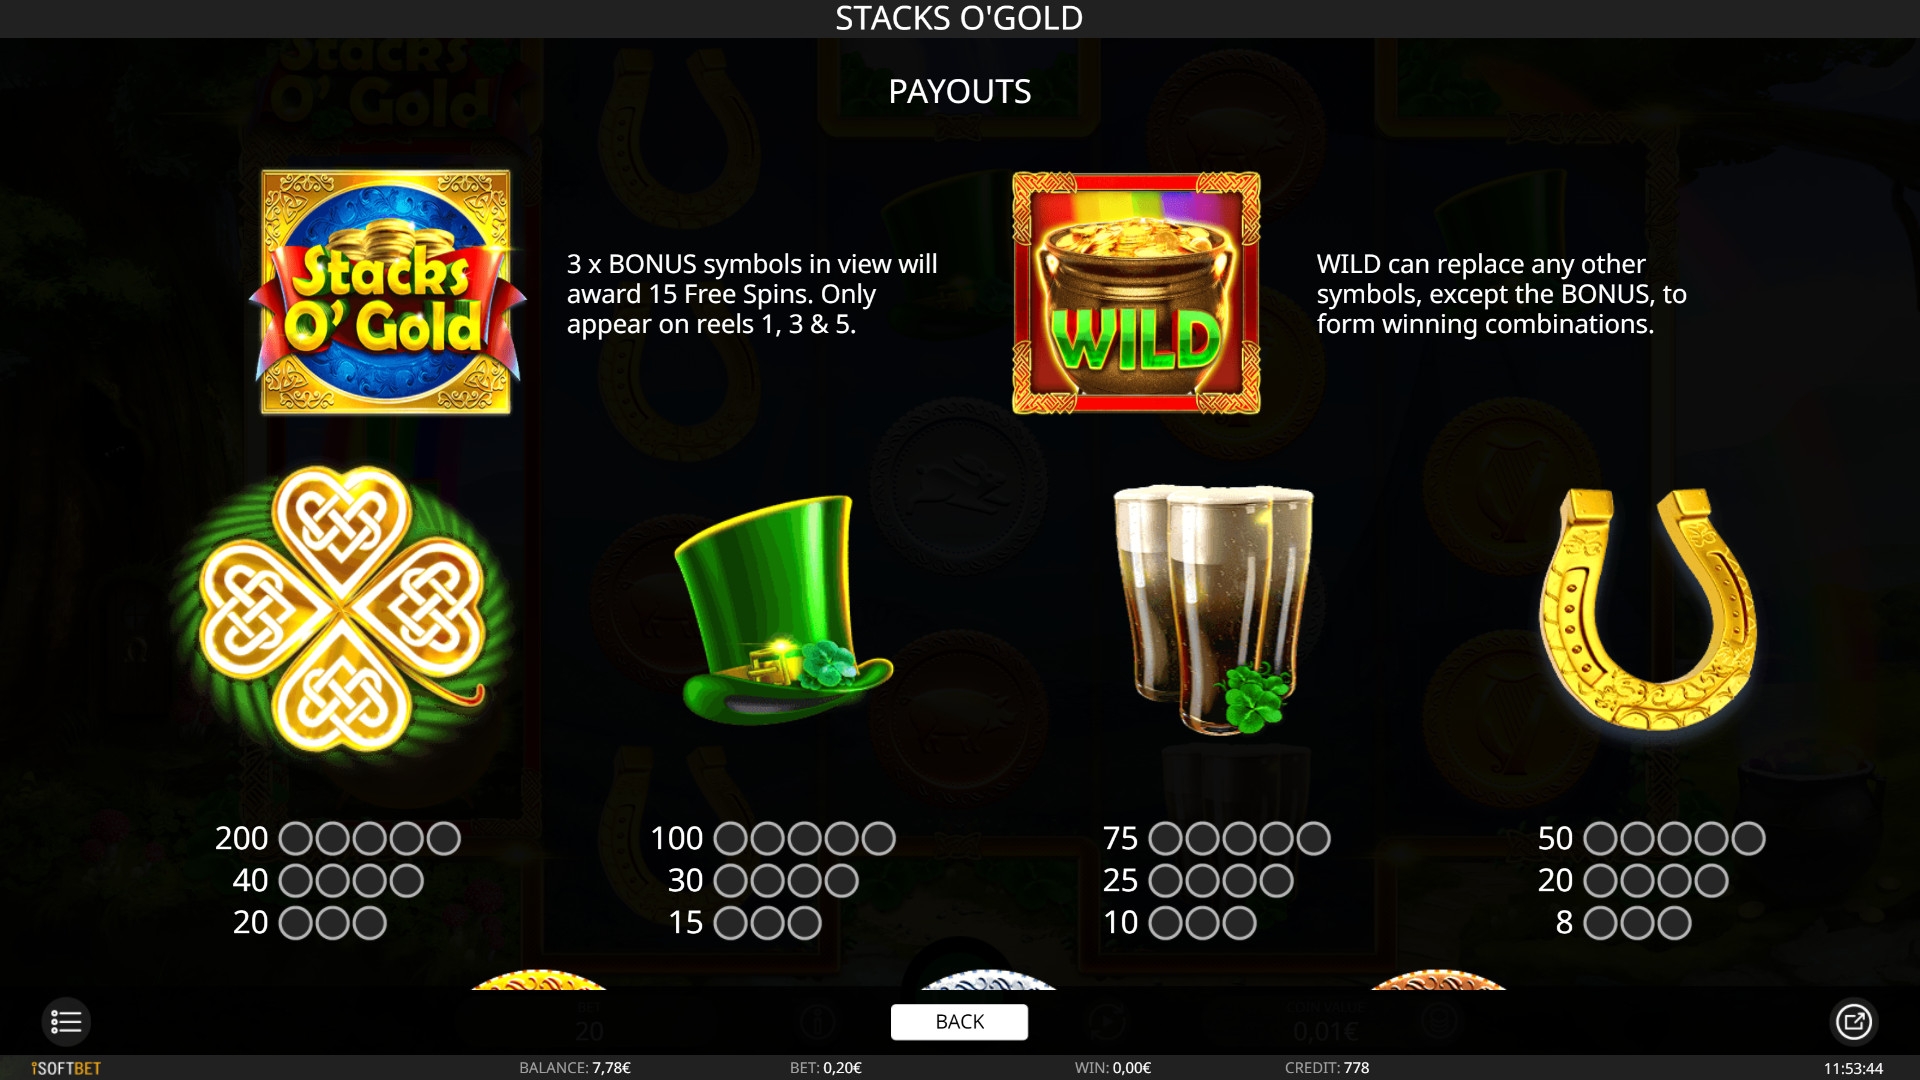Open the hamburger menu icon
This screenshot has height=1080, width=1920.
(x=66, y=1022)
